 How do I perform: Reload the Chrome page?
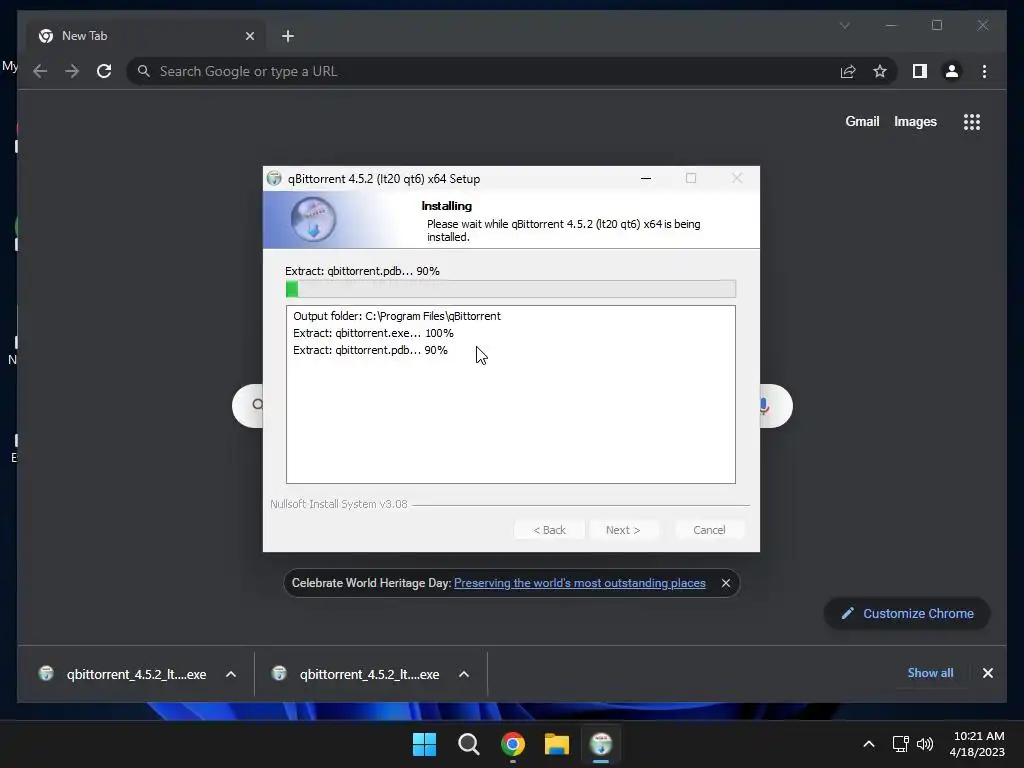104,71
